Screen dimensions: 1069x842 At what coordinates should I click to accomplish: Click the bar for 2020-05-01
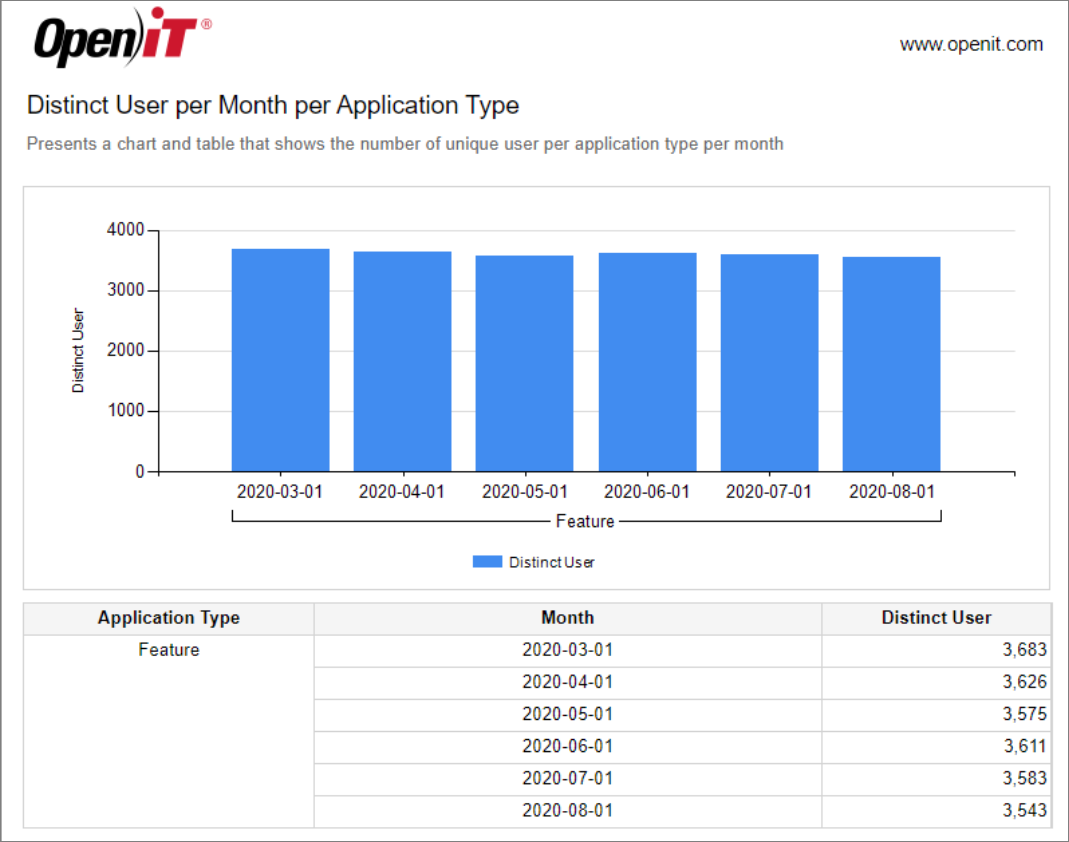coord(525,360)
